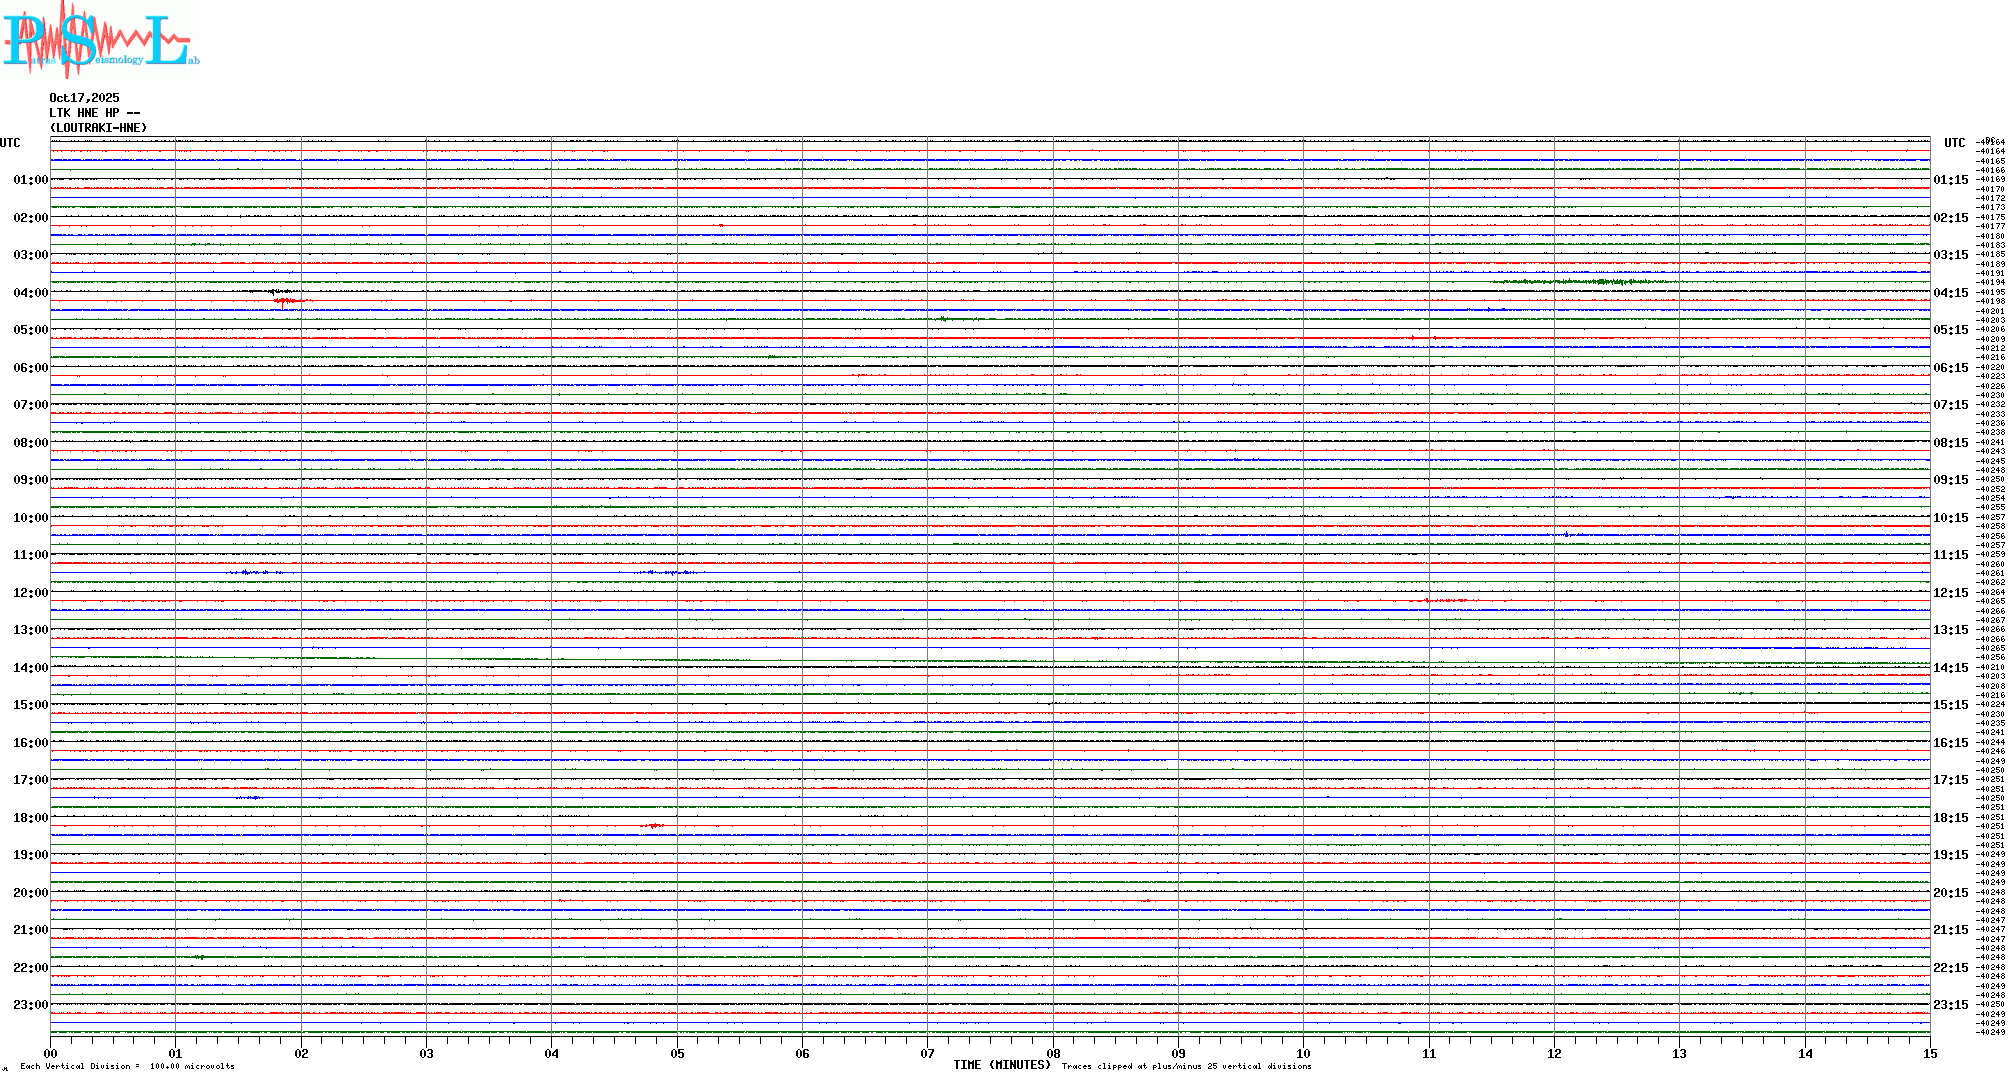Click minute marker 05 on bottom axis
The image size is (2010, 1080).
tap(677, 1053)
